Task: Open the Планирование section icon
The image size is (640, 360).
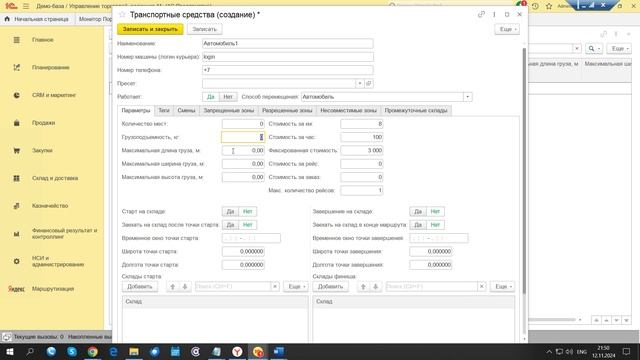Action: (16, 67)
